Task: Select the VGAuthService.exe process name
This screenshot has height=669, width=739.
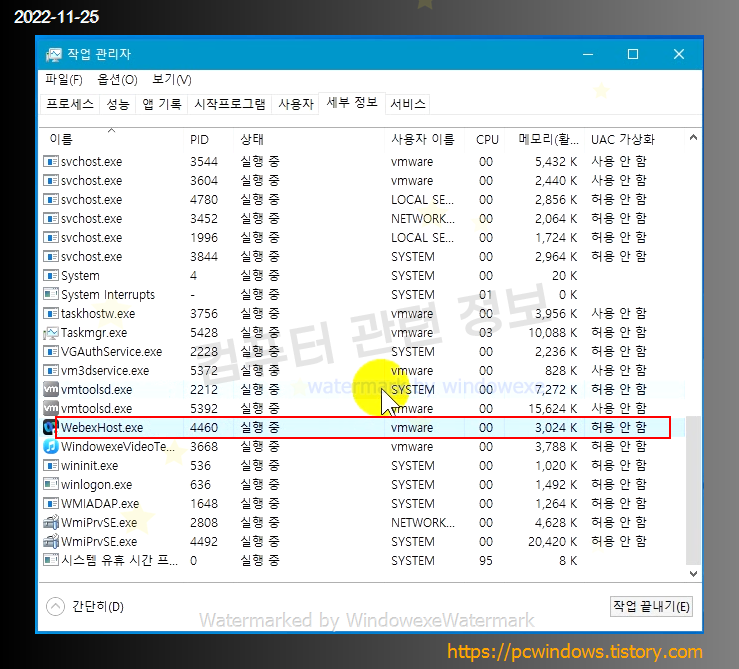Action: pos(111,352)
